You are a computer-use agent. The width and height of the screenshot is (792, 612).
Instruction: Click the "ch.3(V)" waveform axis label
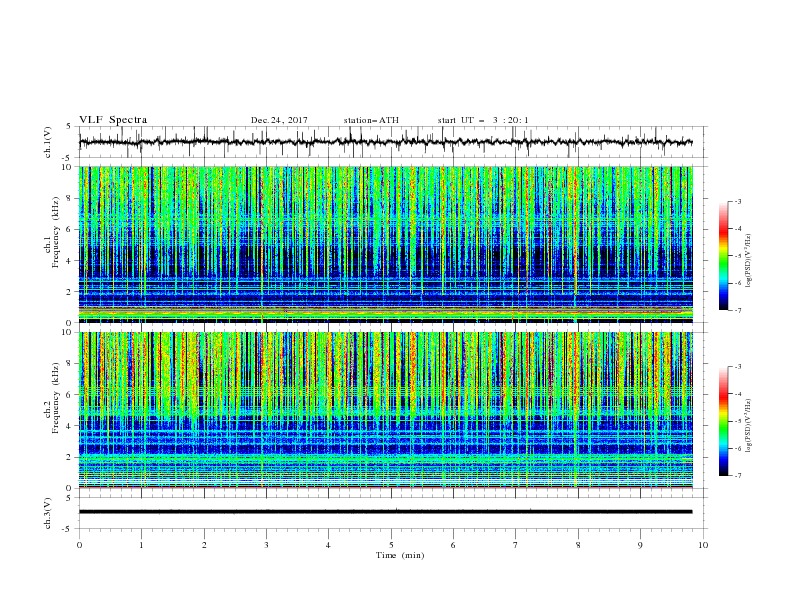(x=48, y=513)
